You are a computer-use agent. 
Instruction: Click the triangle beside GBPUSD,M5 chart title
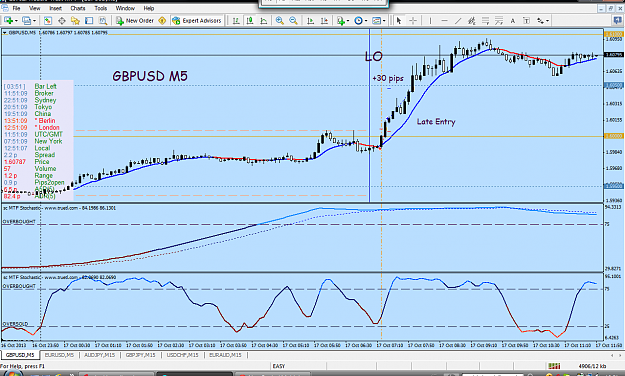click(4, 33)
